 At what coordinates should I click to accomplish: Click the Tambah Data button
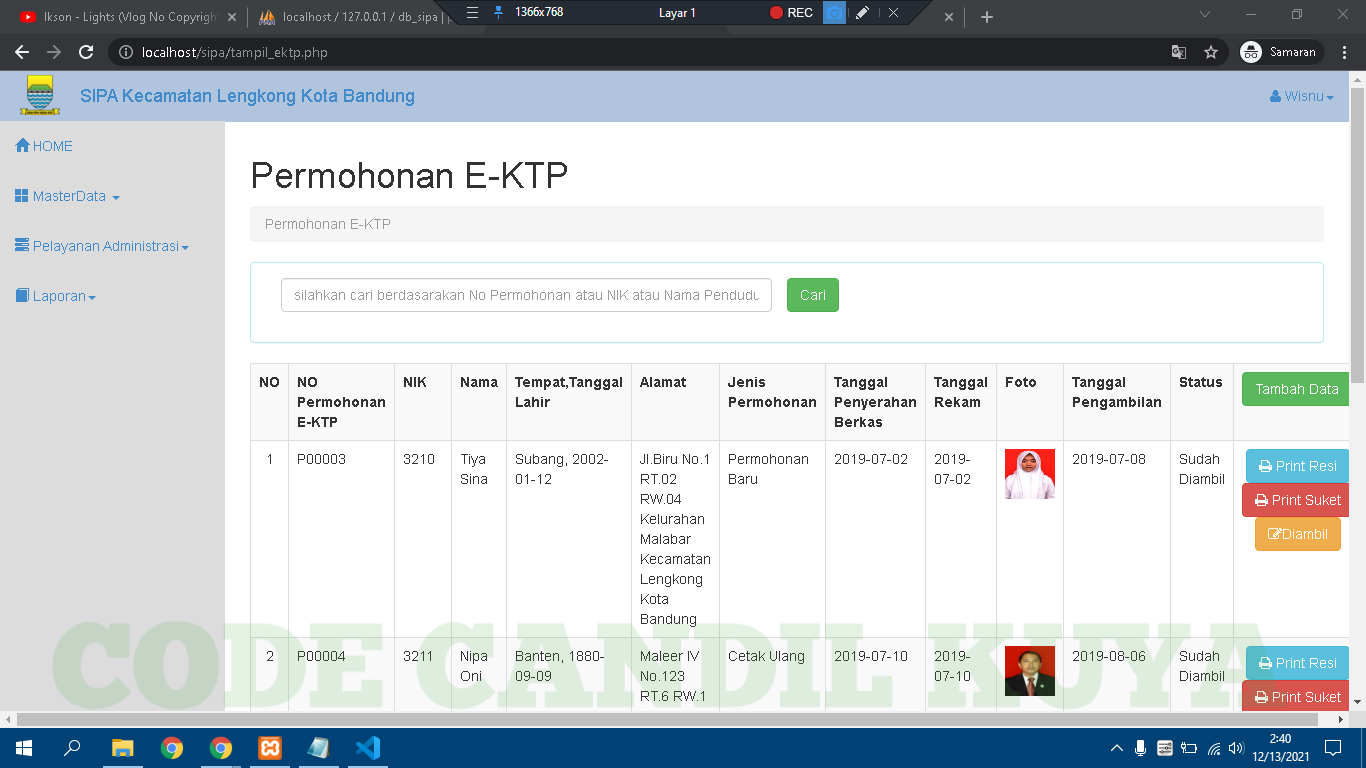tap(1296, 389)
